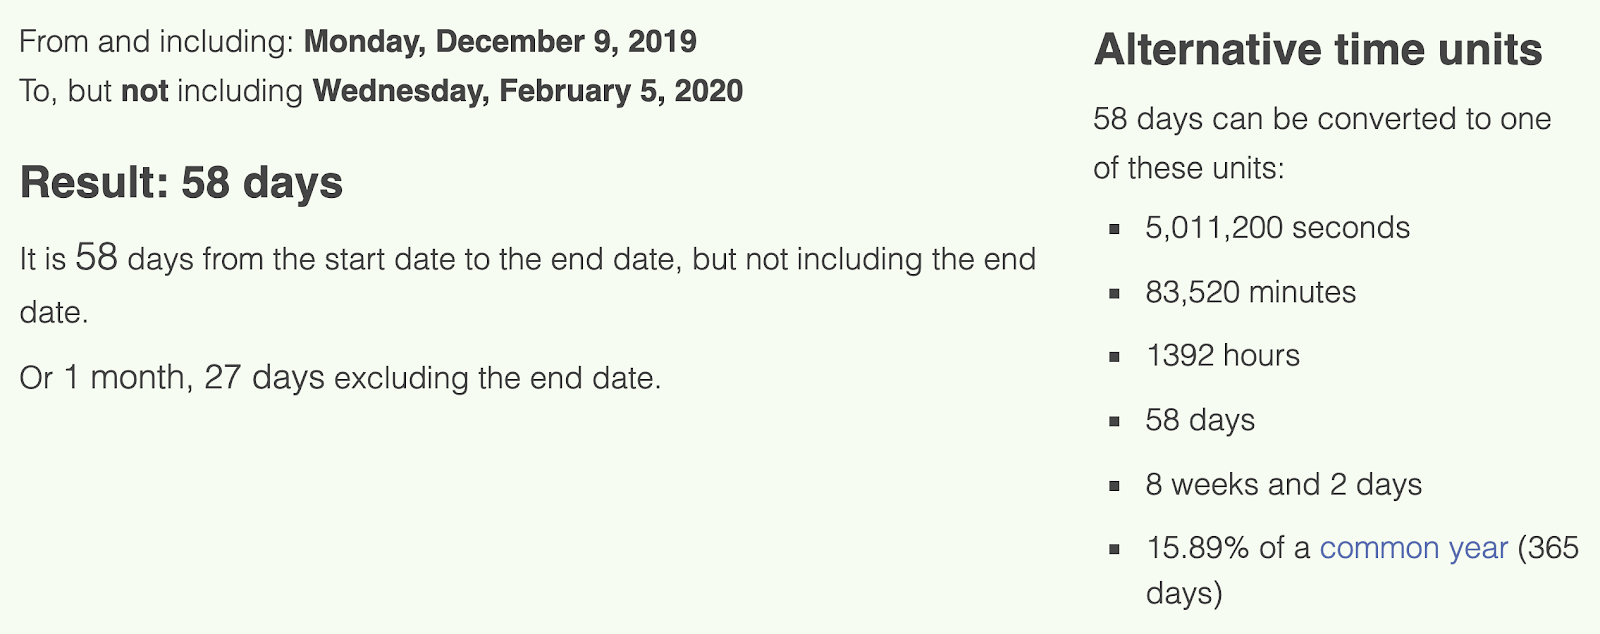Click the bullet beside 15.89% of a common year
This screenshot has width=1600, height=634.
pos(1114,549)
